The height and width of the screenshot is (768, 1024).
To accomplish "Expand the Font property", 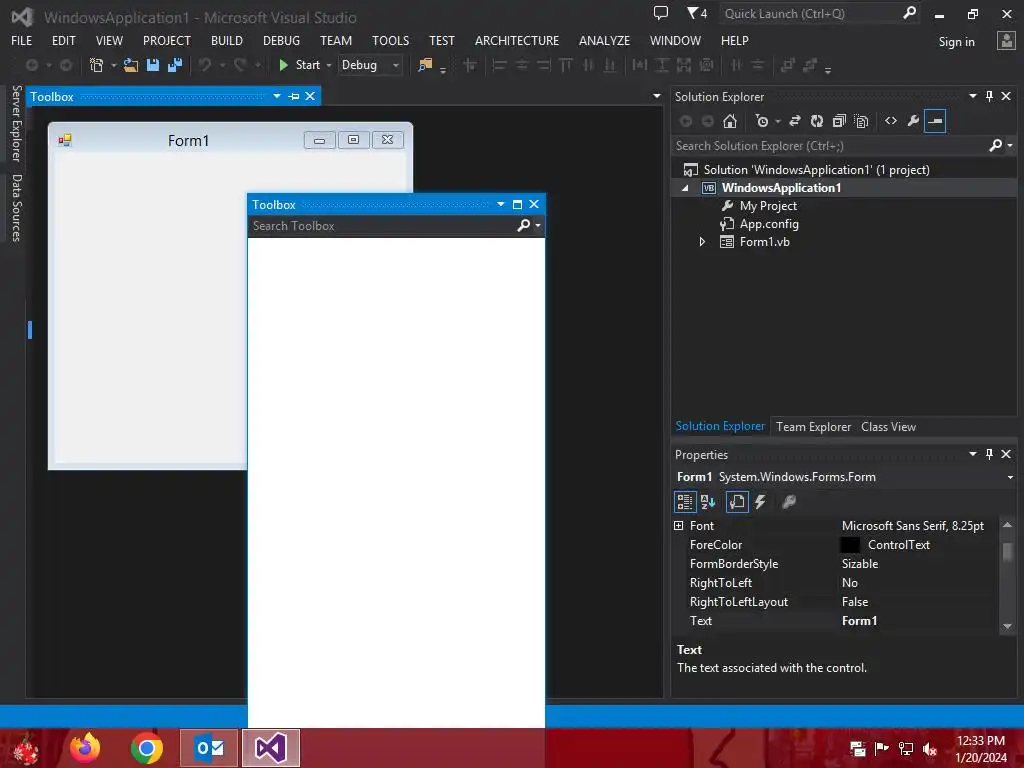I will [679, 526].
